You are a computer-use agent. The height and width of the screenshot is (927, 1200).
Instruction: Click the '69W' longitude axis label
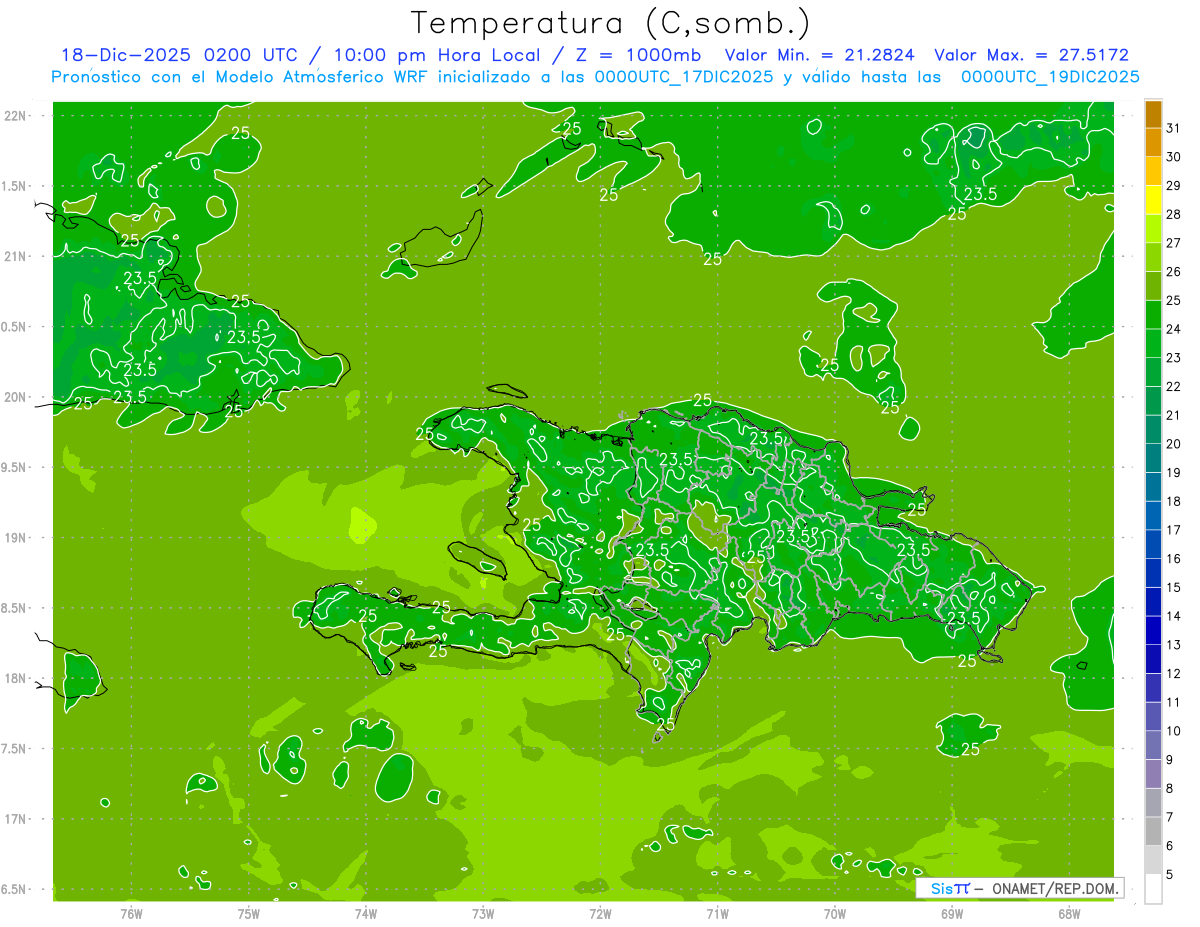click(x=952, y=913)
